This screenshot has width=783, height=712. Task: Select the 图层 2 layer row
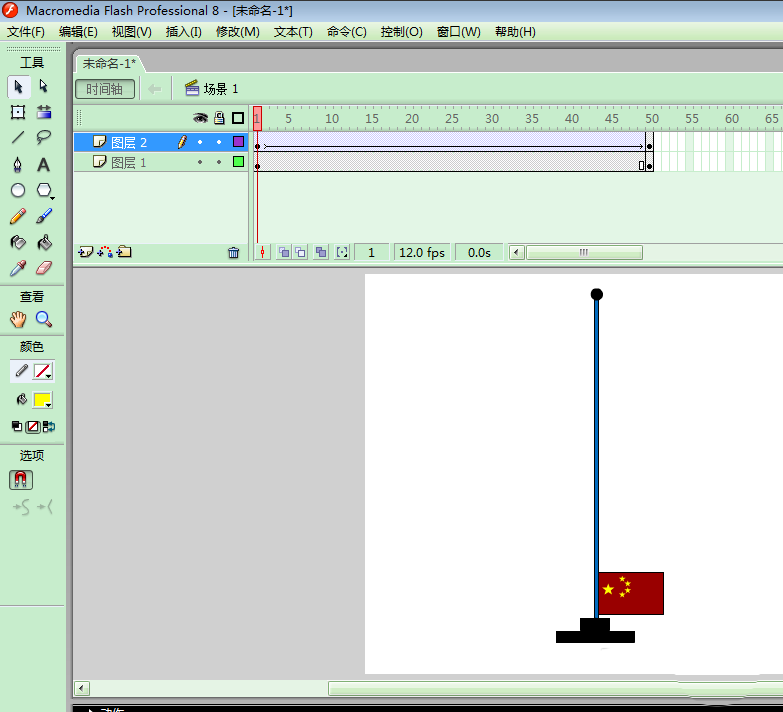point(161,142)
